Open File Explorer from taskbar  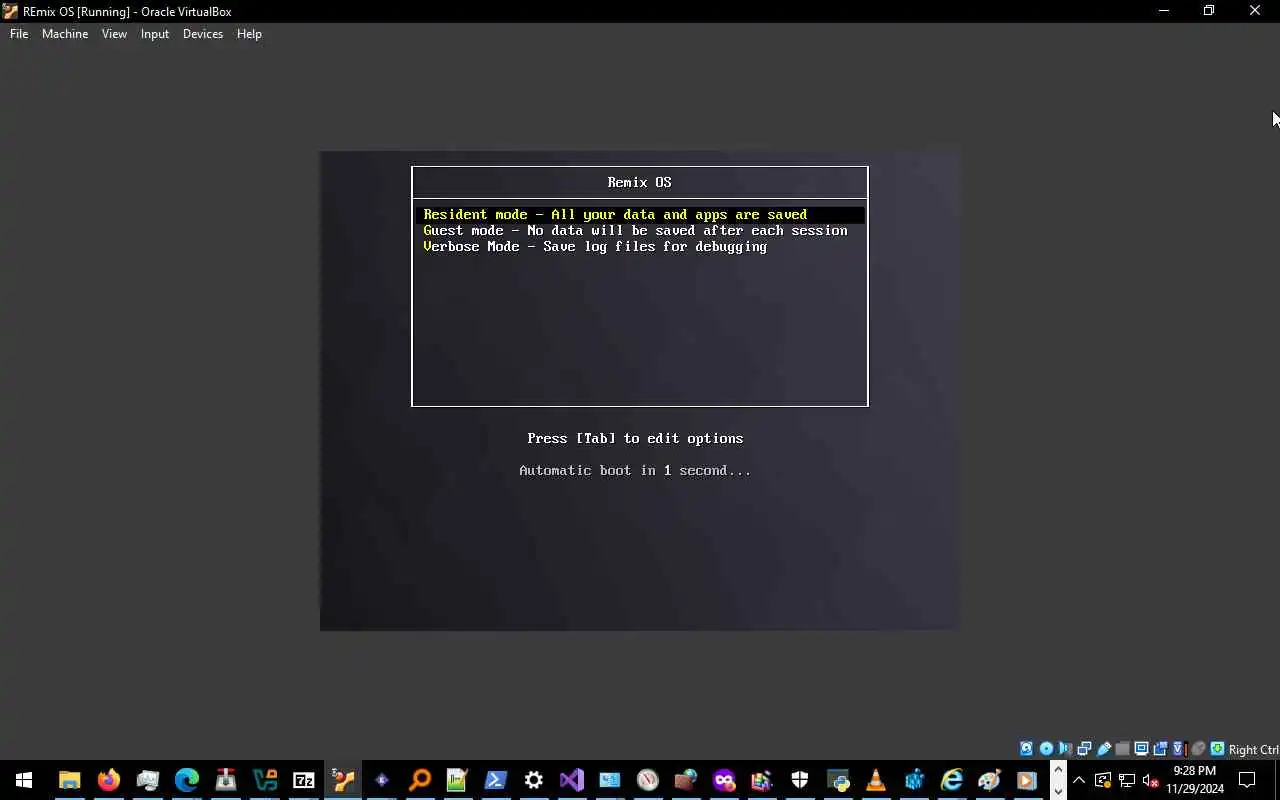coord(69,780)
